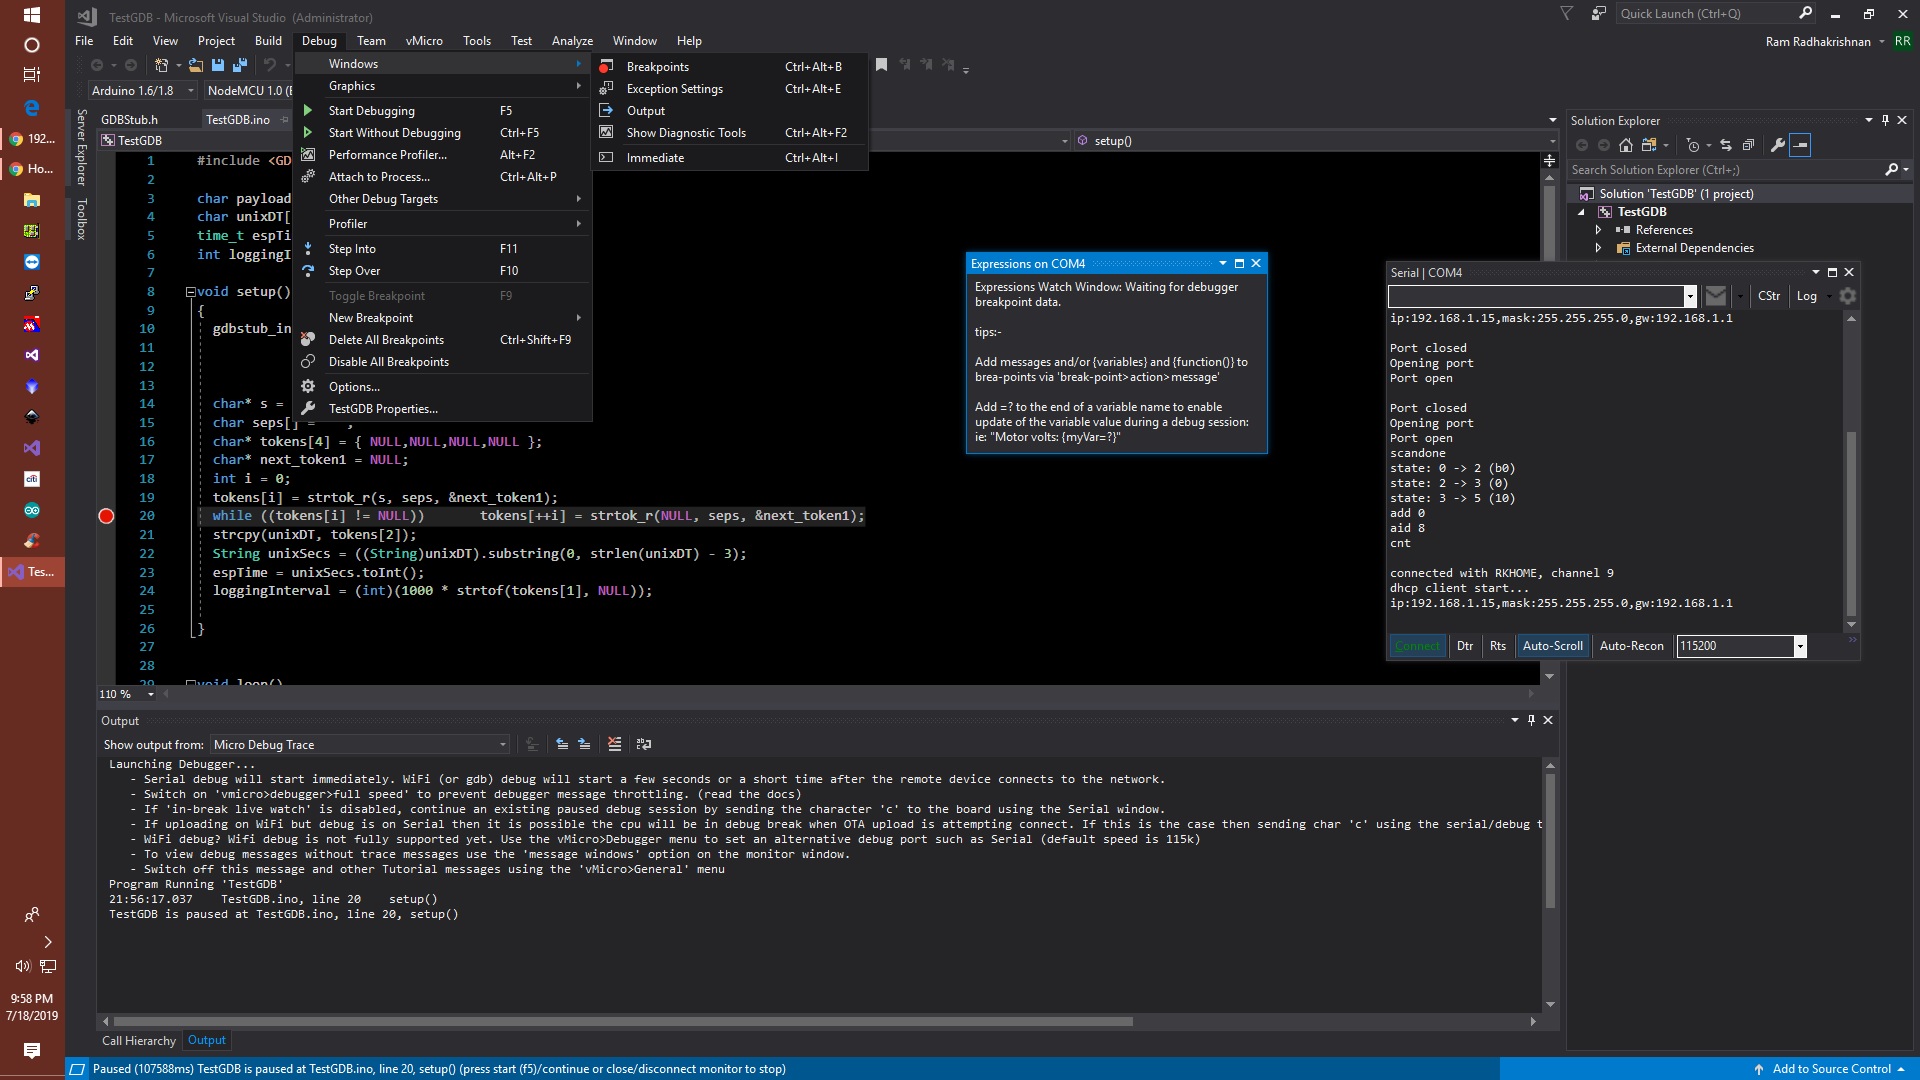The image size is (1920, 1080).
Task: Open the Serial window settings gear
Action: pyautogui.click(x=1848, y=296)
